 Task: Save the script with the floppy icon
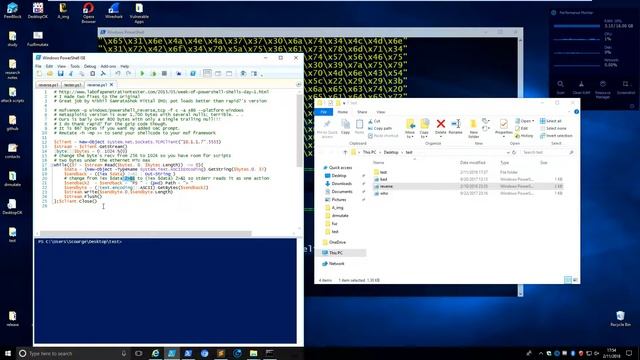tap(60, 73)
